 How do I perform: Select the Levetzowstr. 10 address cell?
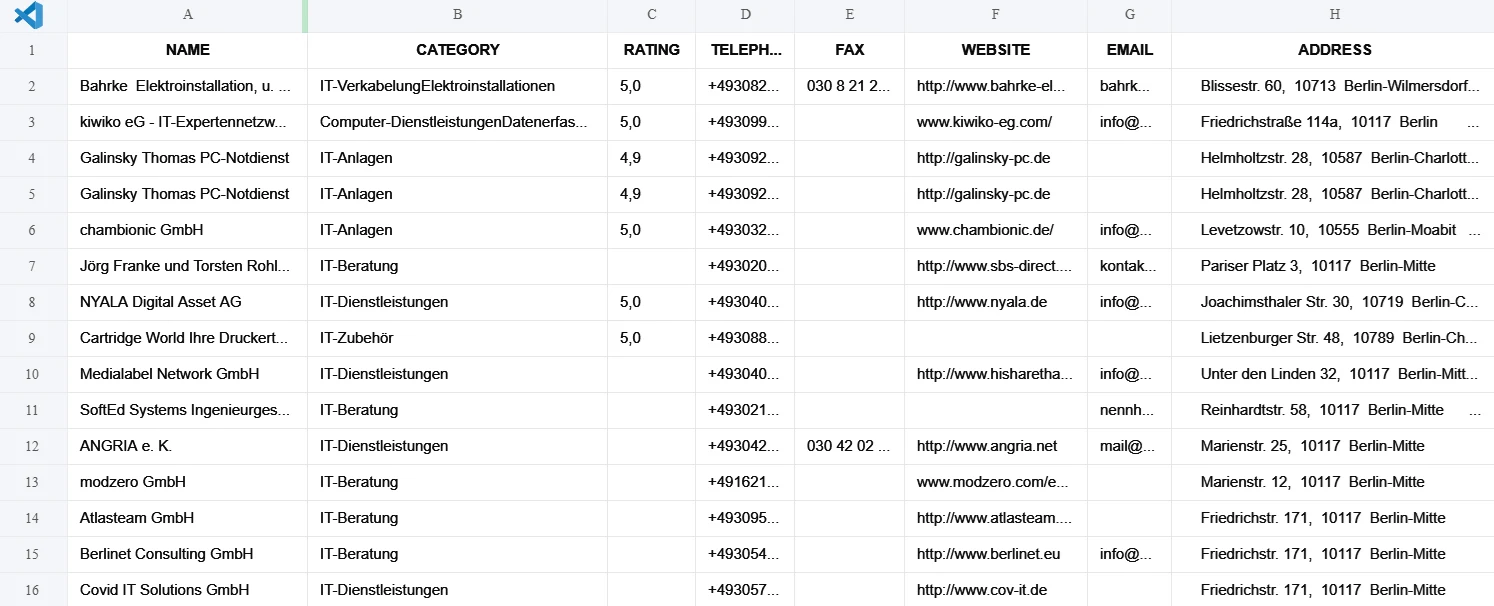[x=1335, y=230]
